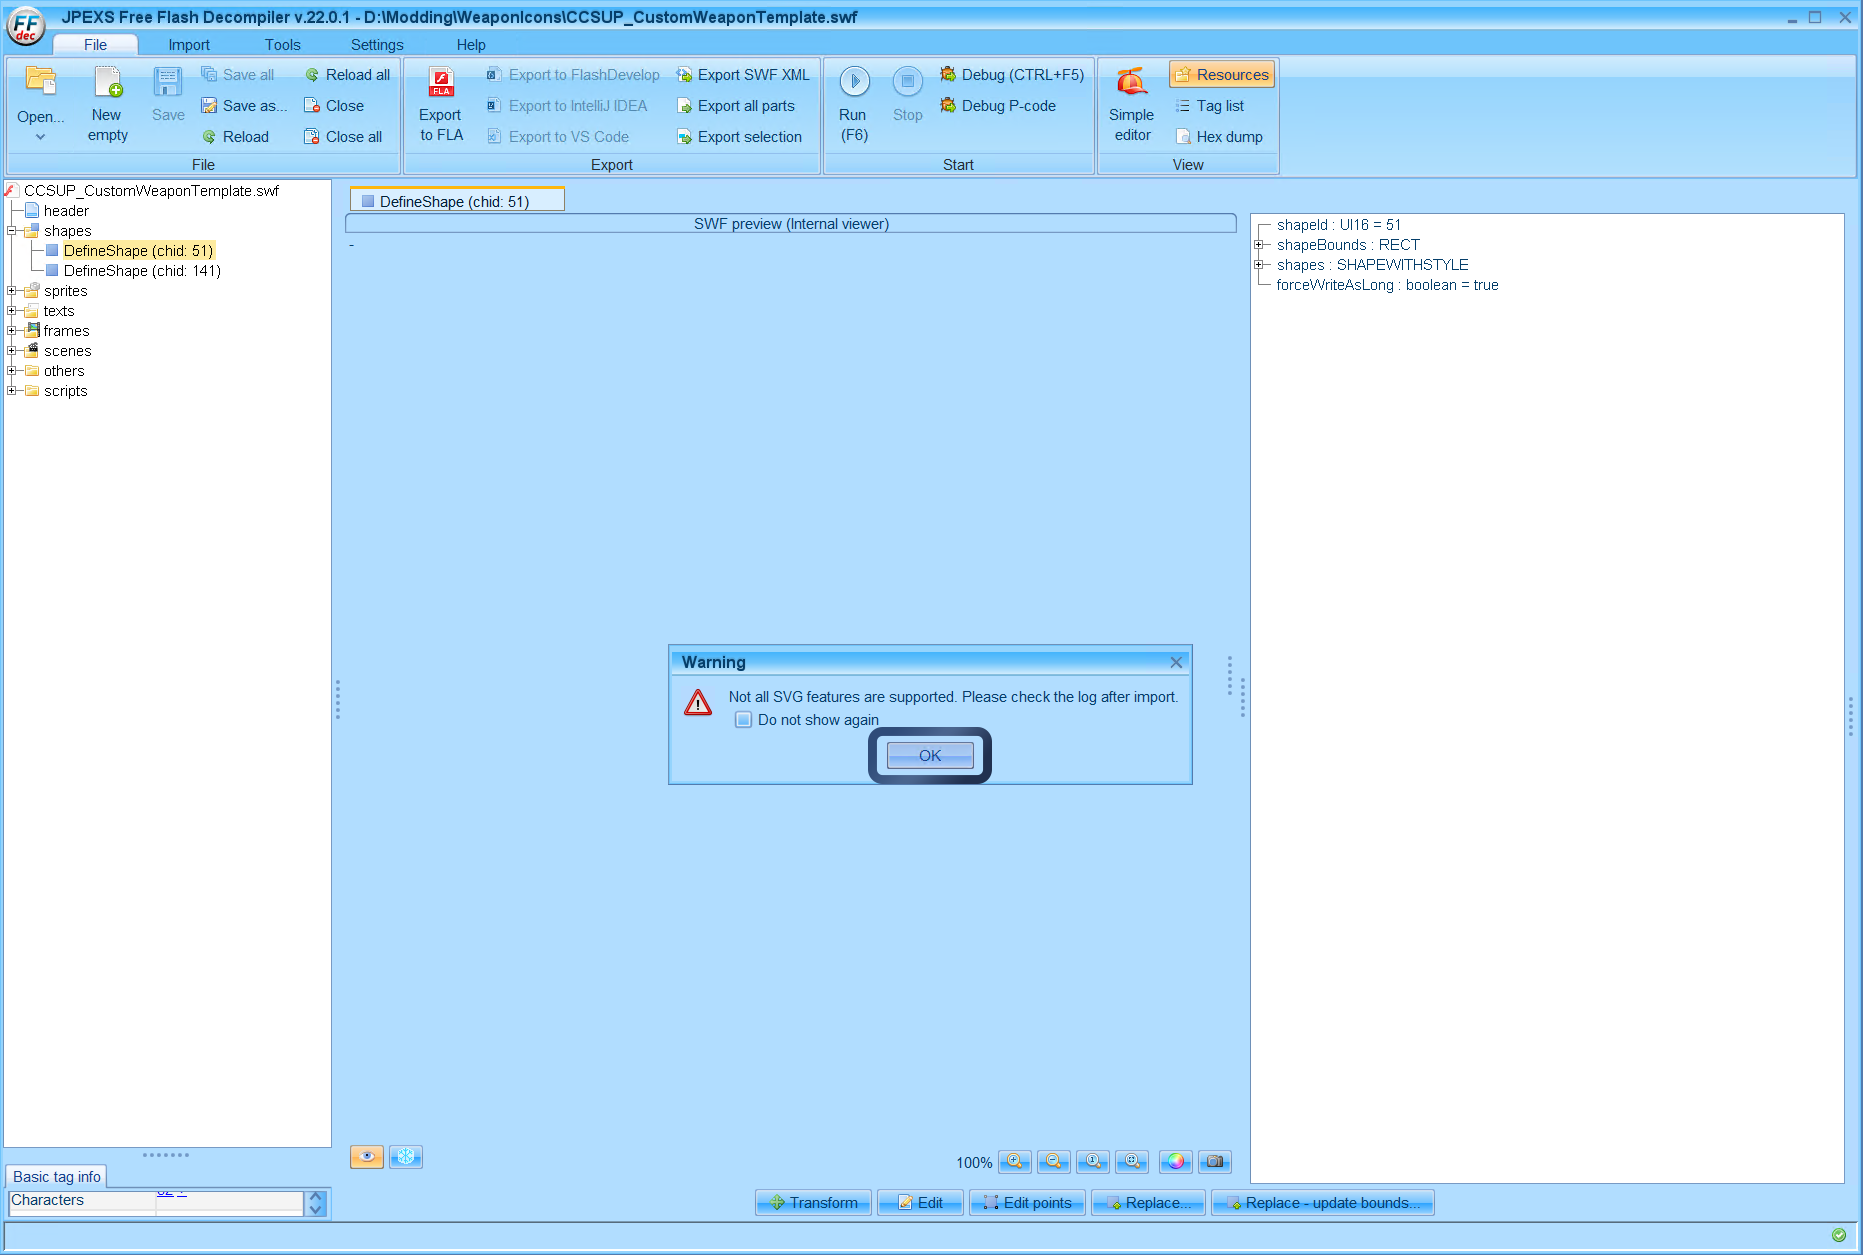Viewport: 1863px width, 1255px height.
Task: Zoom in on the shape preview
Action: [1014, 1162]
